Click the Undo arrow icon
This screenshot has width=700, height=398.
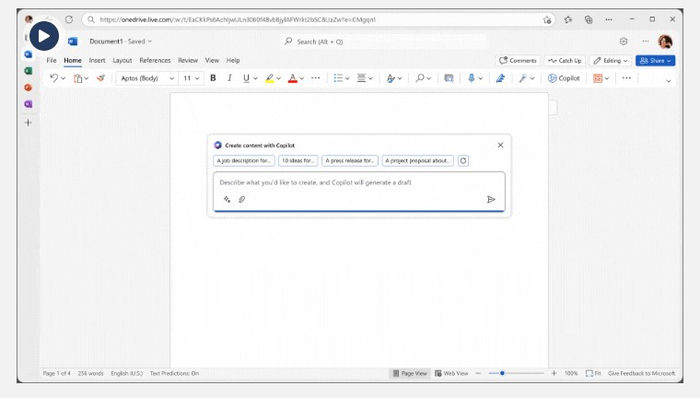click(x=54, y=78)
